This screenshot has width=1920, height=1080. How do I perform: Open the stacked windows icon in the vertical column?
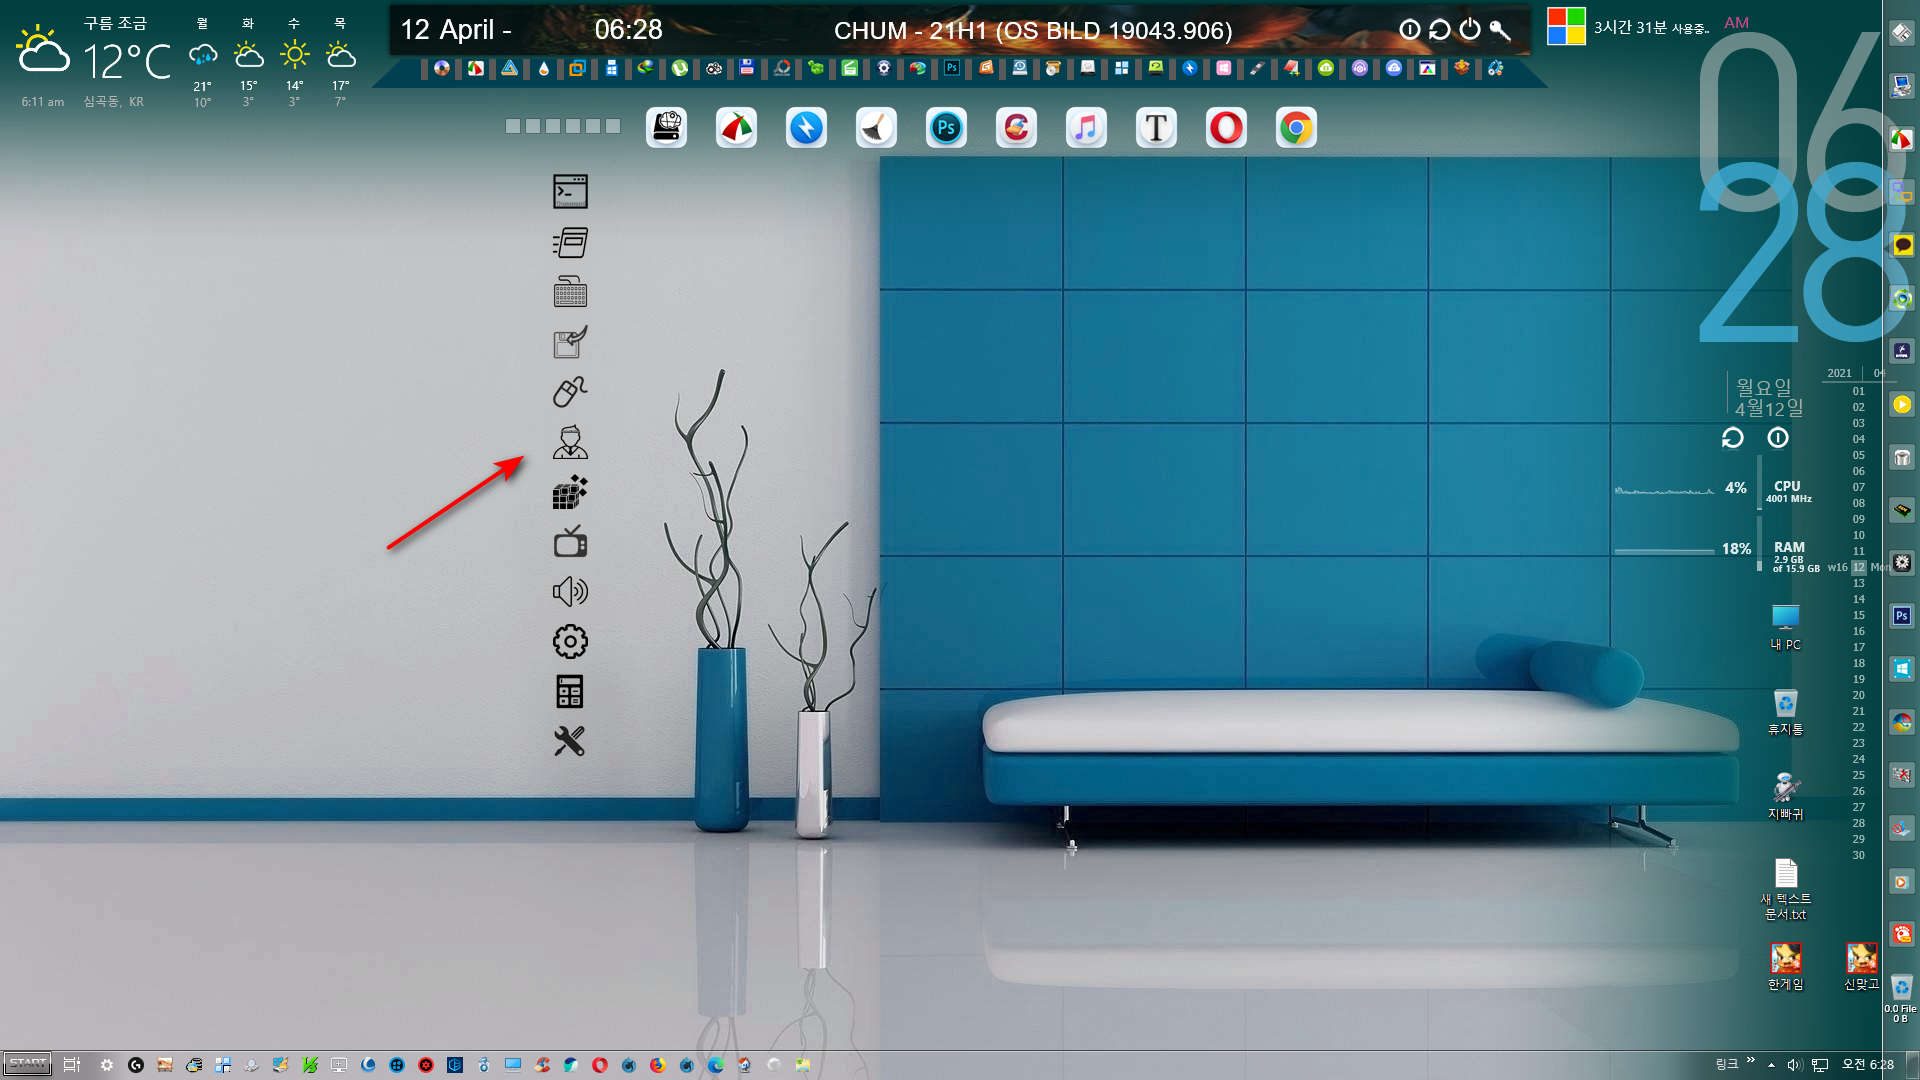(x=570, y=241)
